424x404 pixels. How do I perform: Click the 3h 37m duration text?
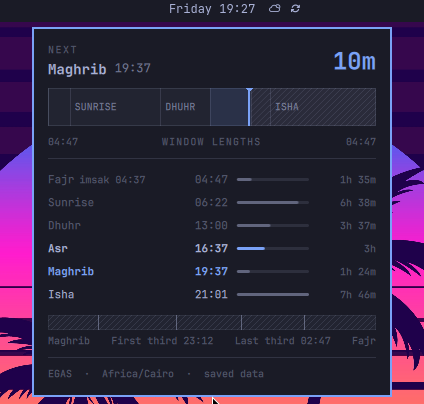pyautogui.click(x=358, y=225)
